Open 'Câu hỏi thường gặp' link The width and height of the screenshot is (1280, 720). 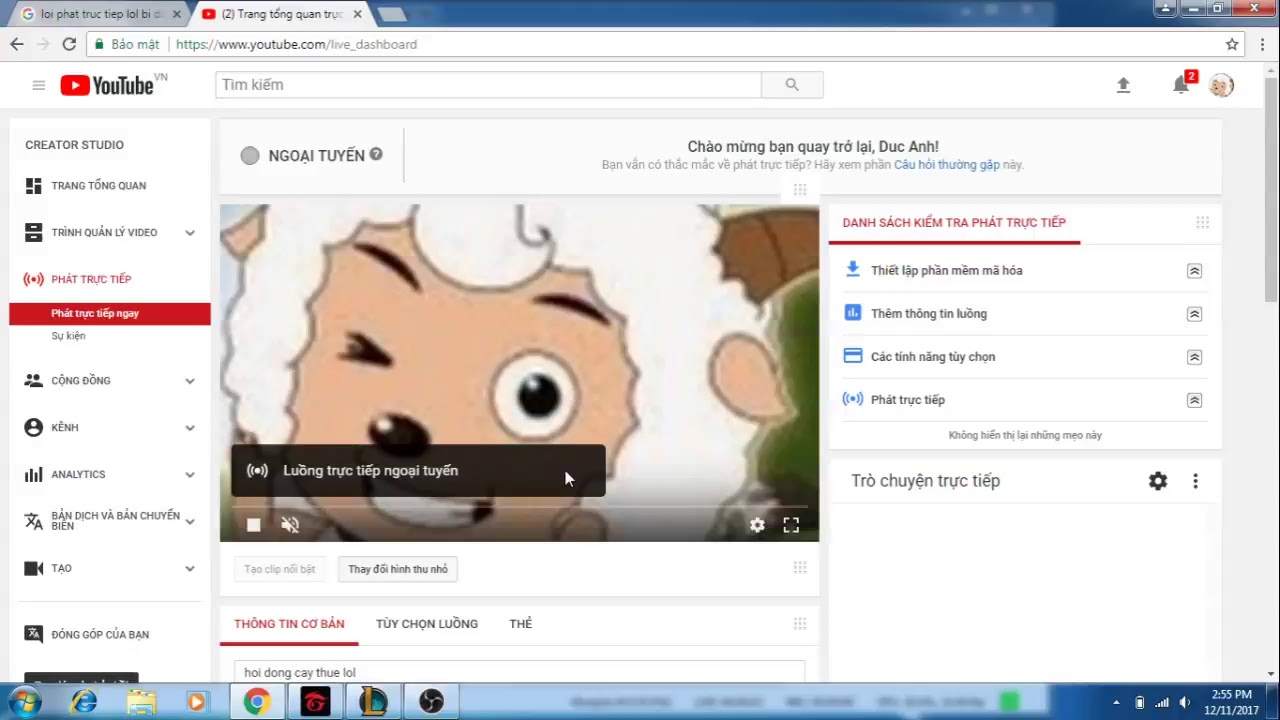tap(947, 165)
